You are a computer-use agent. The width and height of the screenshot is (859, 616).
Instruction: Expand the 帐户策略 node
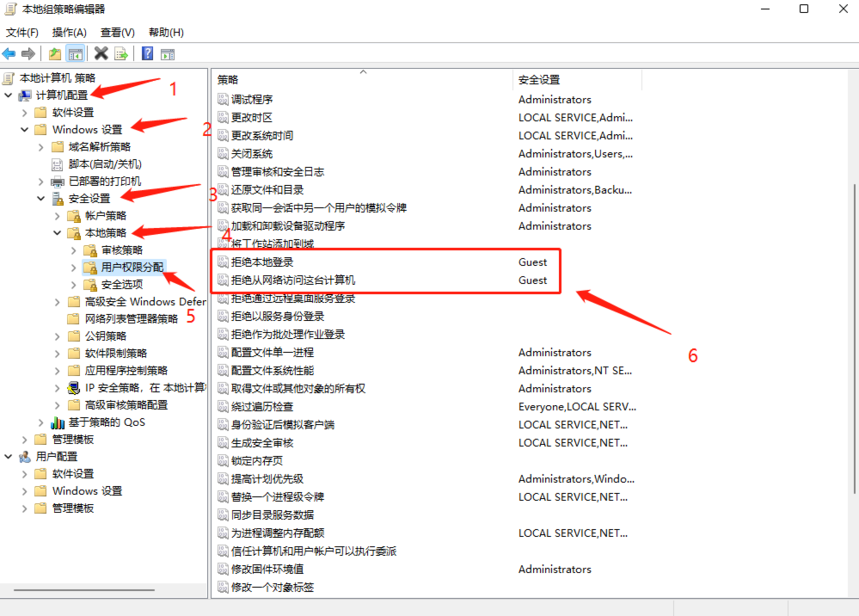click(57, 216)
